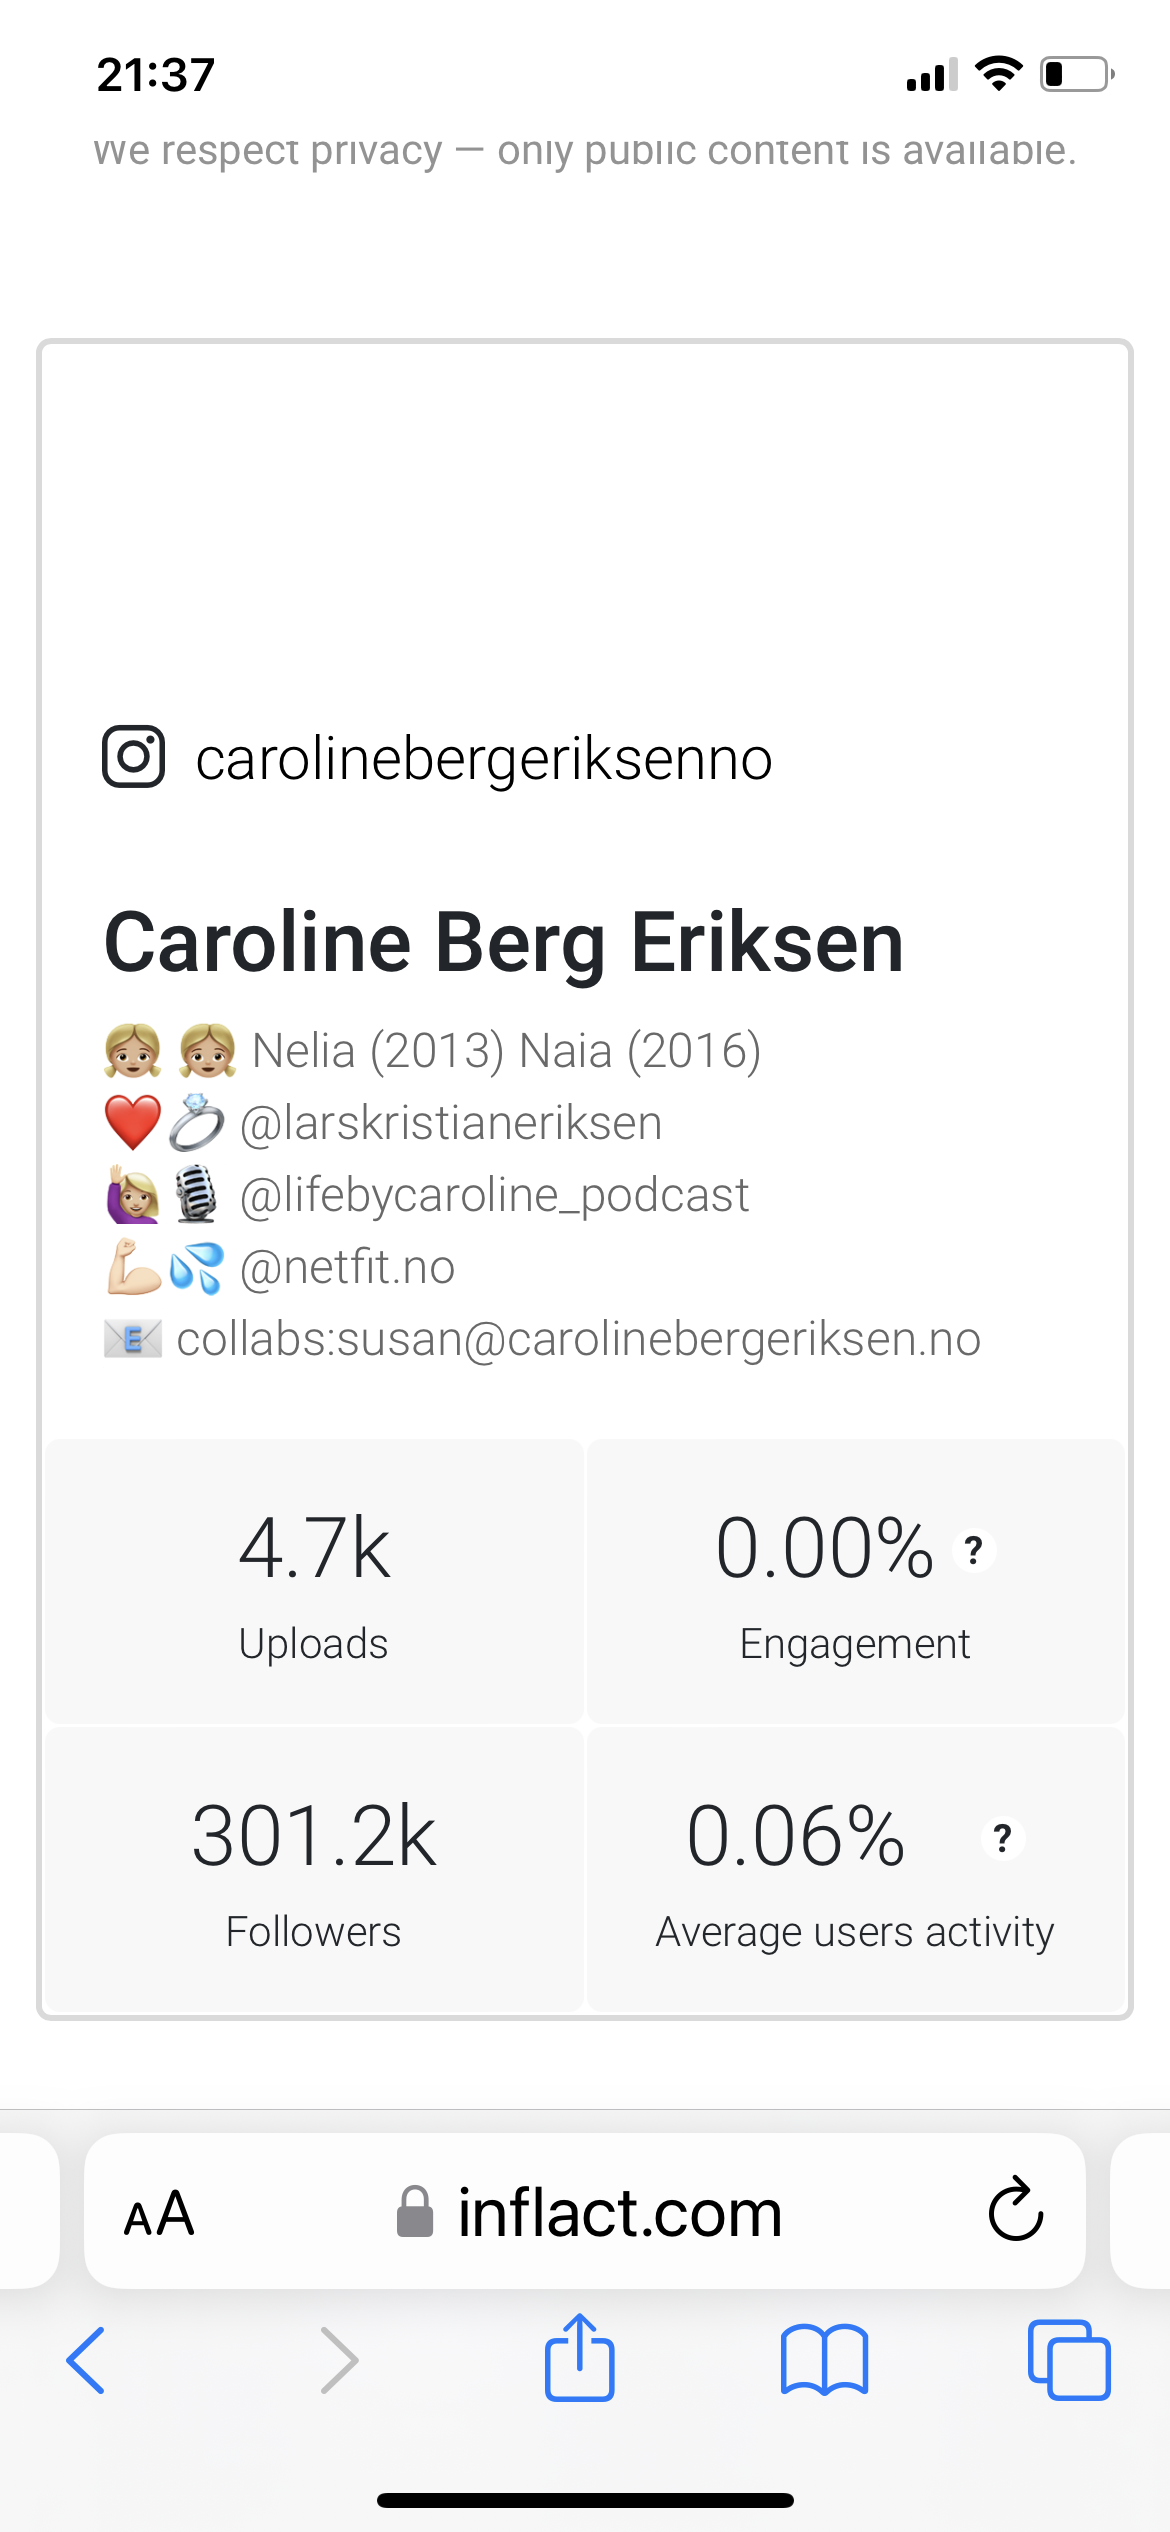Viewport: 1170px width, 2532px height.
Task: Show open Safari tabs
Action: [1068, 2360]
